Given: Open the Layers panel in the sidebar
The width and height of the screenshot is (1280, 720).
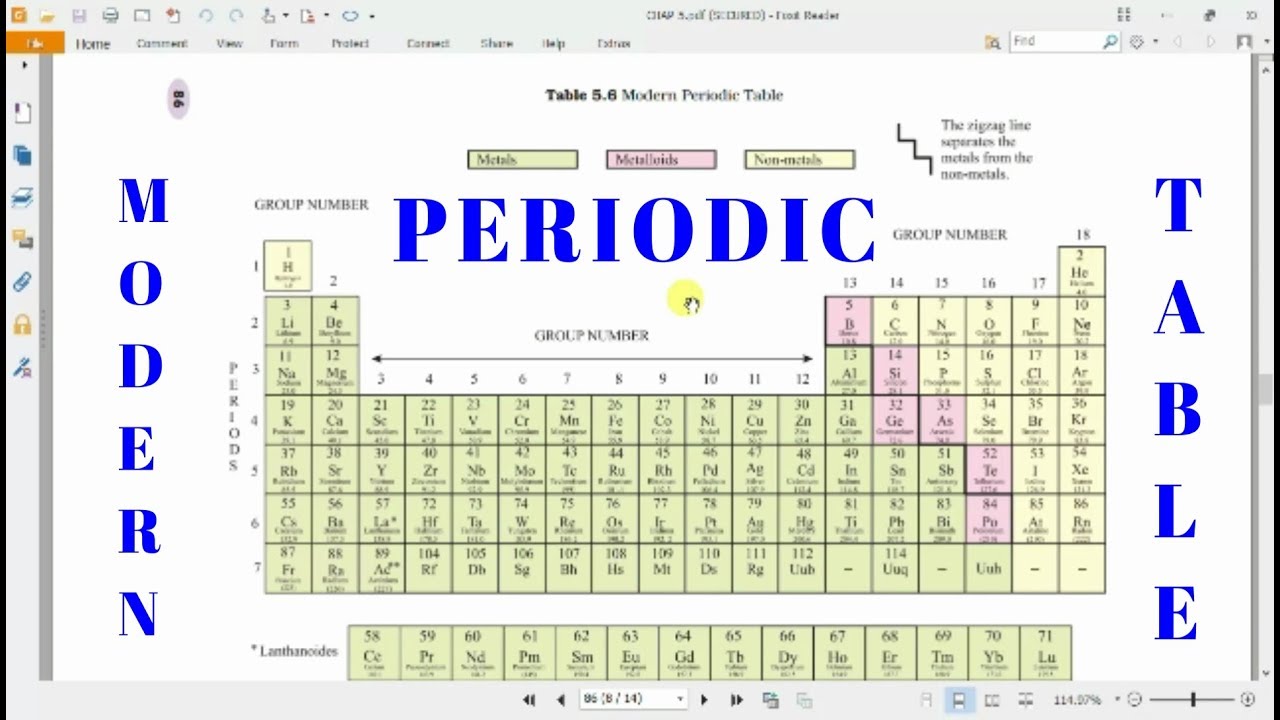Looking at the screenshot, I should 22,197.
